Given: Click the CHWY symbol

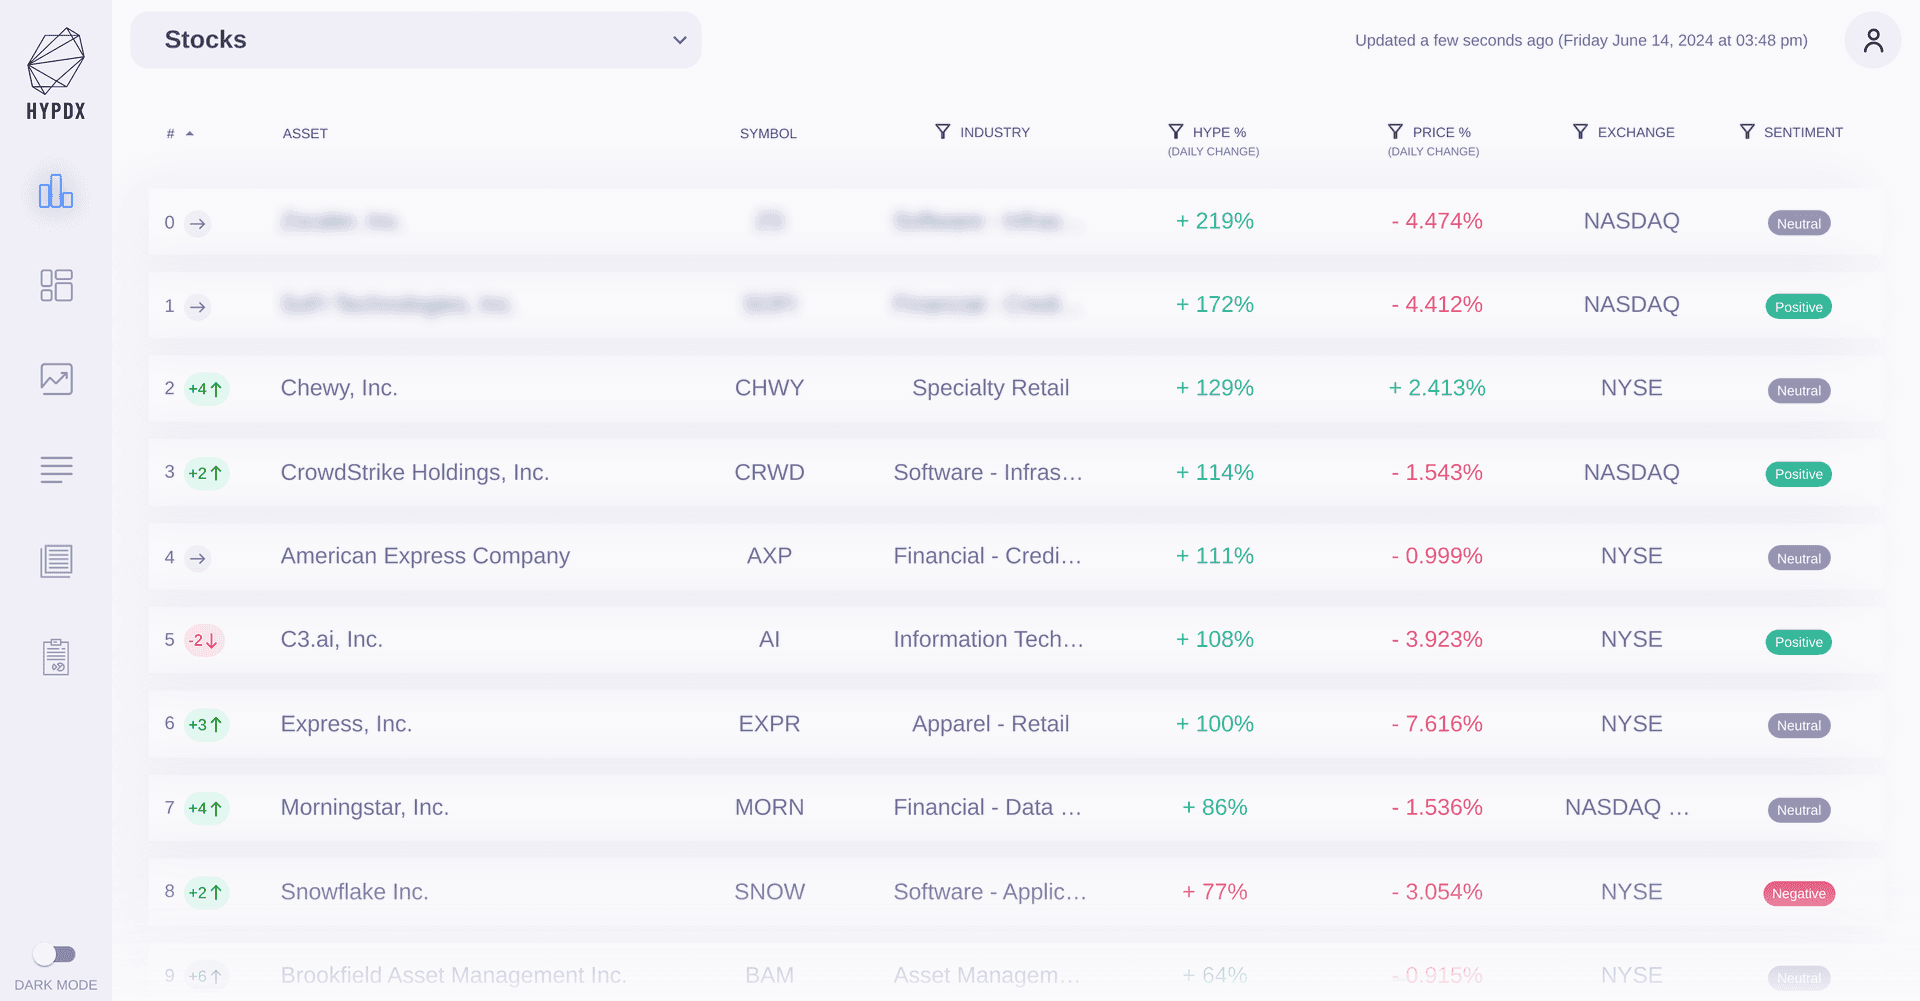Looking at the screenshot, I should (769, 388).
